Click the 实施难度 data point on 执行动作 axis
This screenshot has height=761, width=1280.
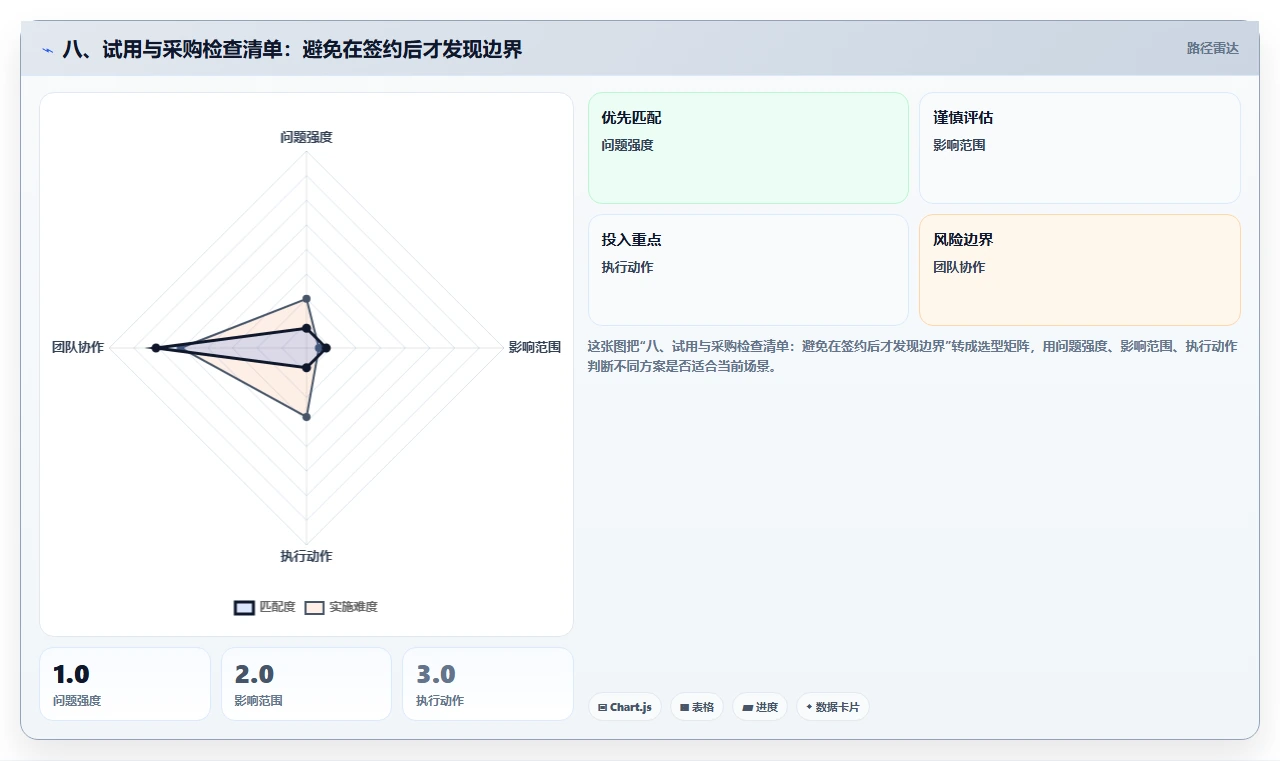(x=306, y=417)
